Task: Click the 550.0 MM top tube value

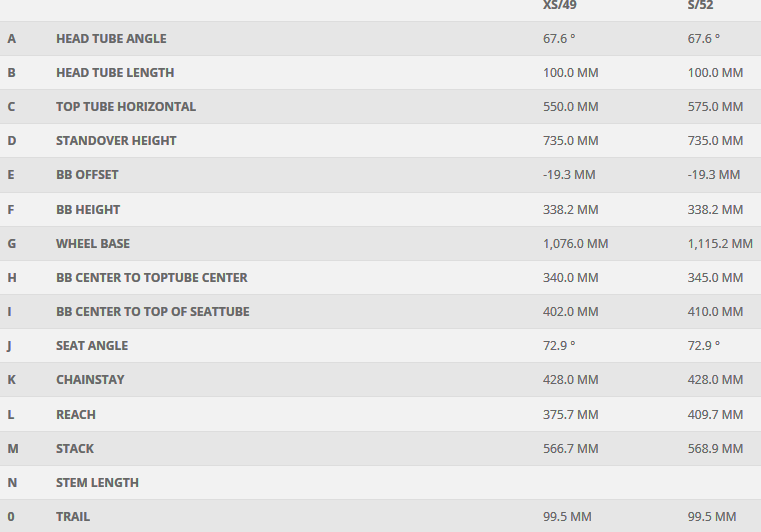Action: (x=570, y=107)
